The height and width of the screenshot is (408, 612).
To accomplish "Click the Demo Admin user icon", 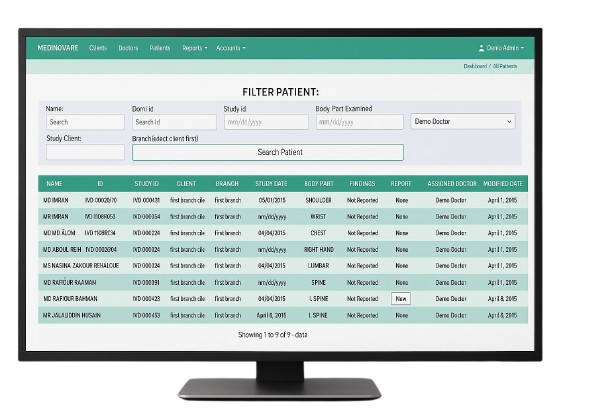I will 481,48.
